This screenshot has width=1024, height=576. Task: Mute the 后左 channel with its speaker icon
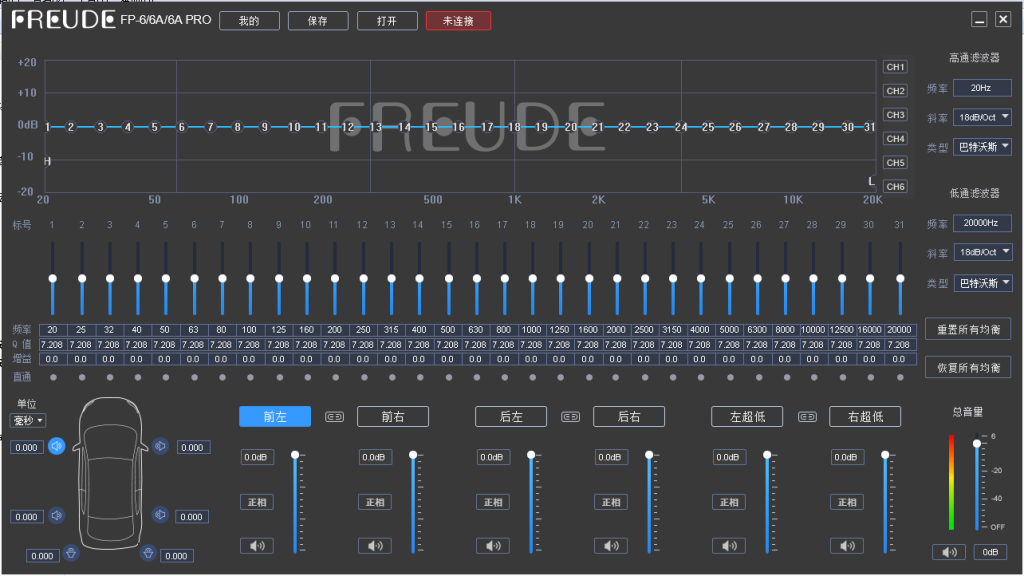492,545
